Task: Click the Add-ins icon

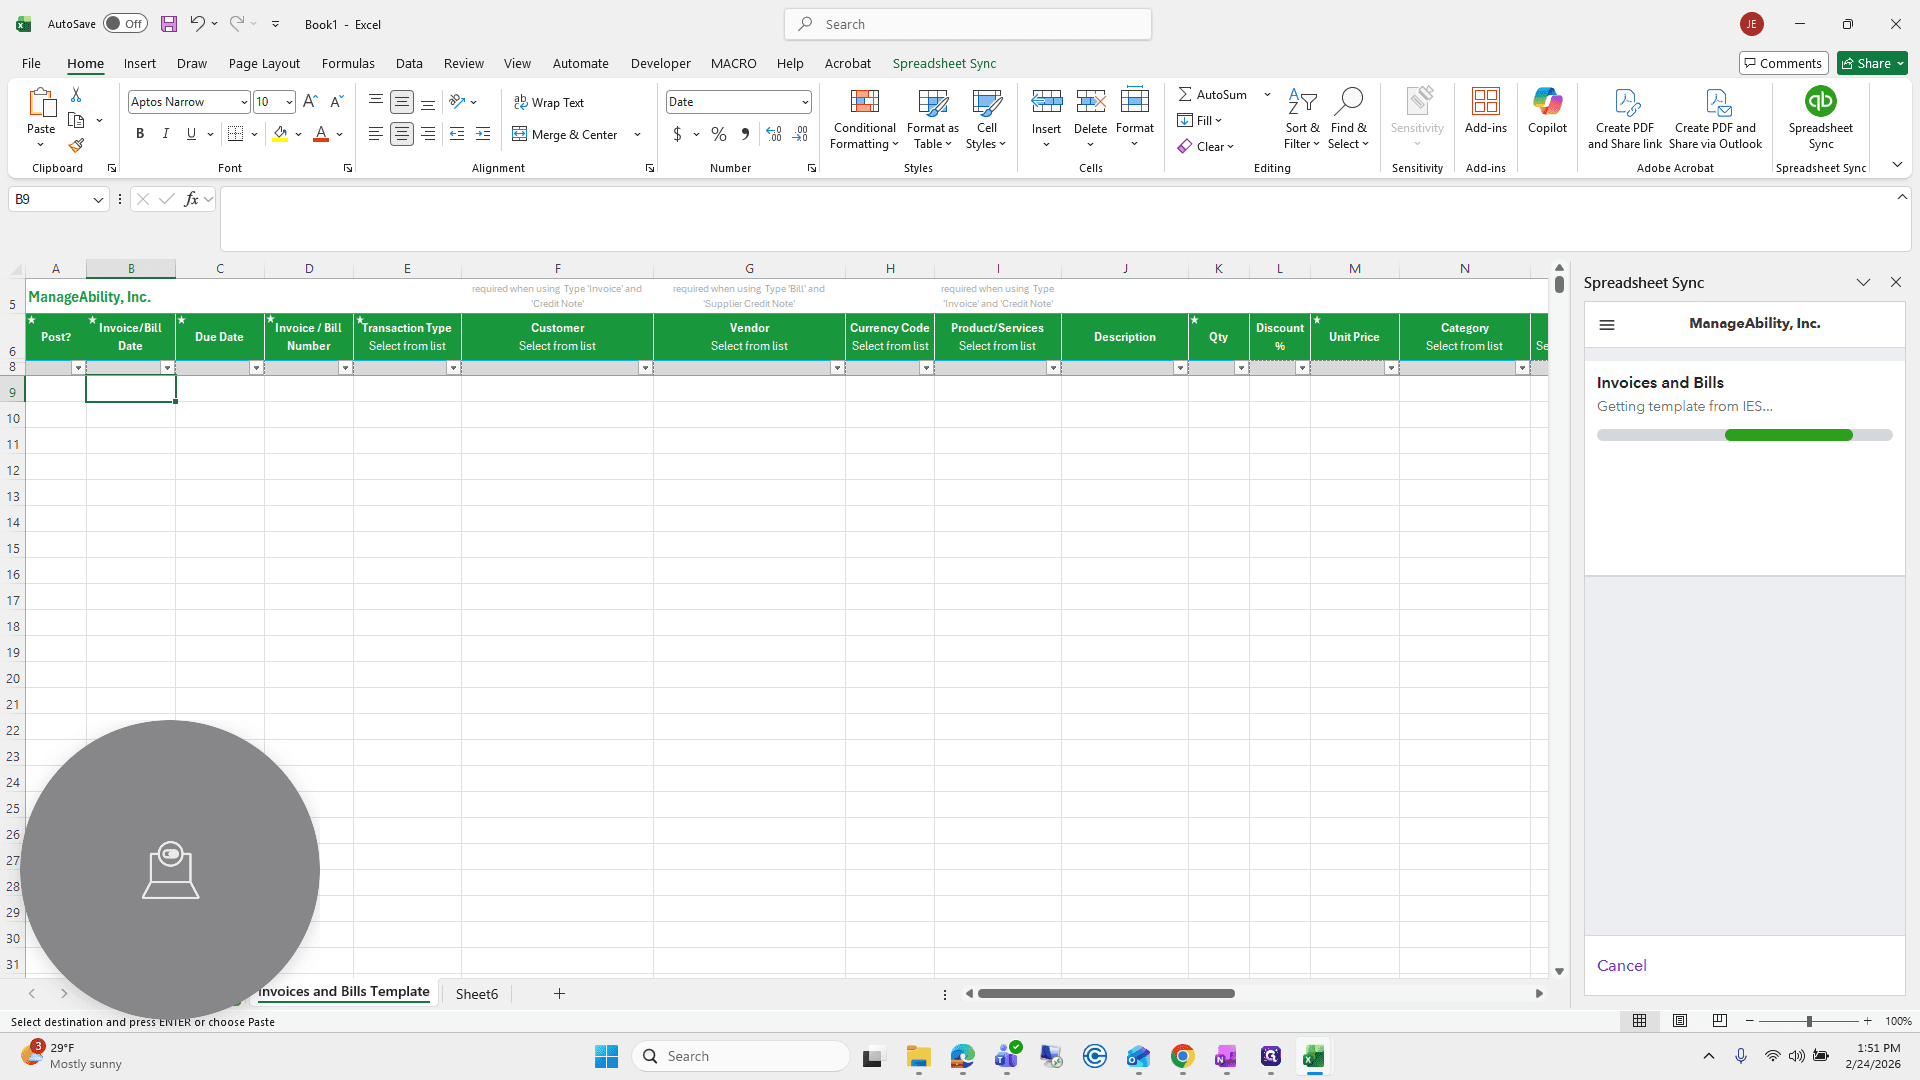Action: pos(1485,111)
